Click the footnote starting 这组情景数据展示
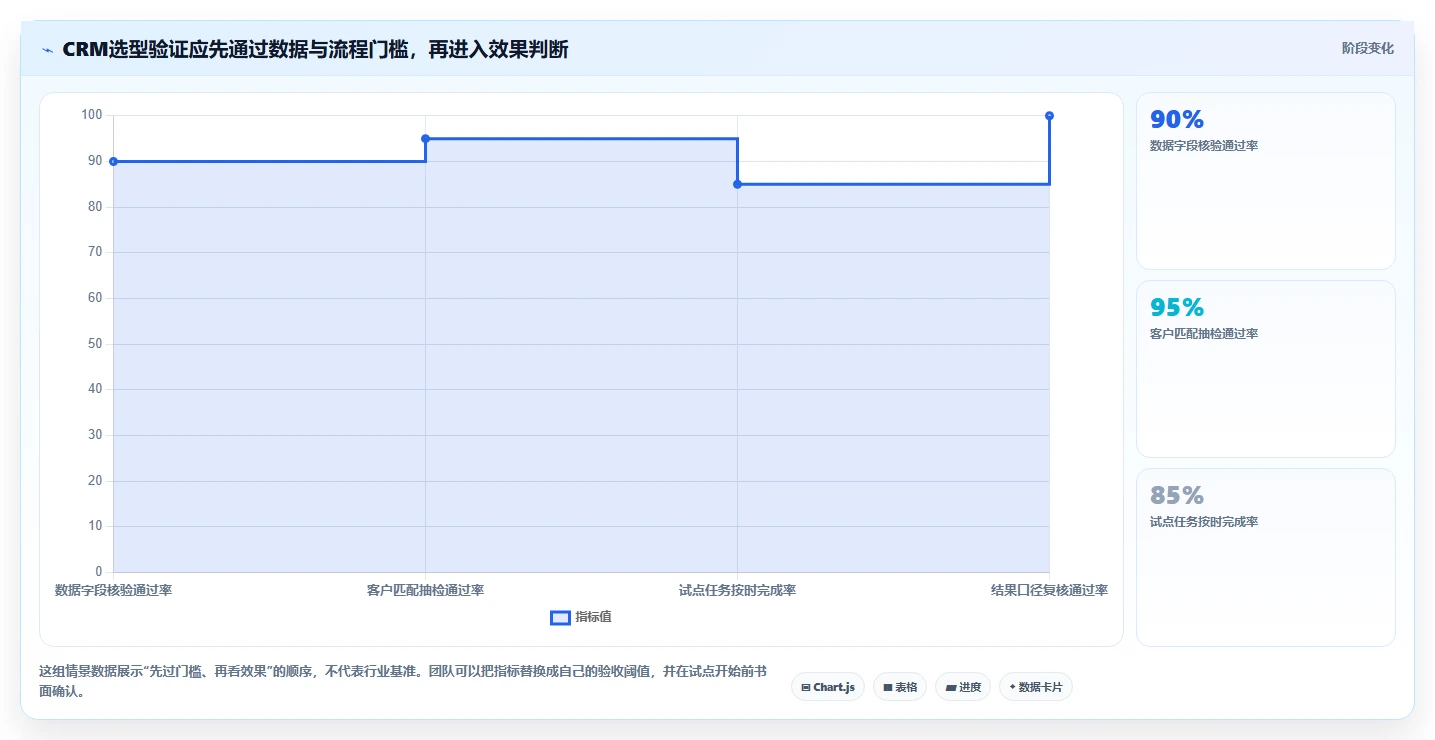1435x740 pixels. [402, 680]
